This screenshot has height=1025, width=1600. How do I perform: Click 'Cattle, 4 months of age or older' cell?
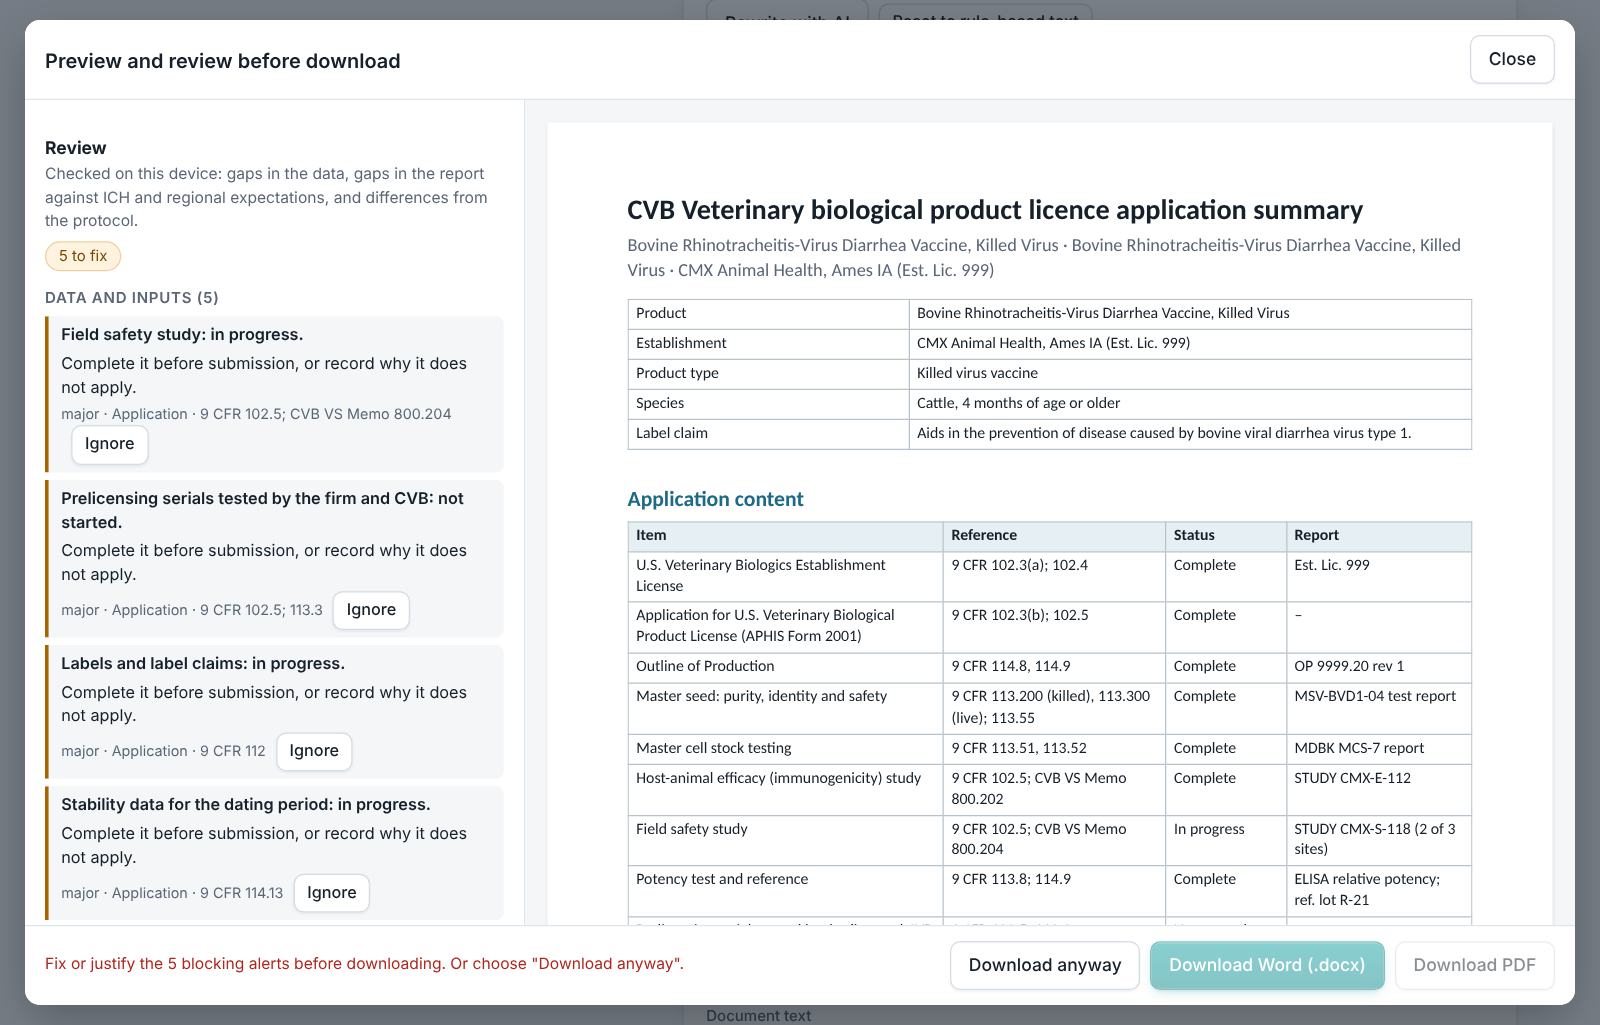click(x=1190, y=403)
